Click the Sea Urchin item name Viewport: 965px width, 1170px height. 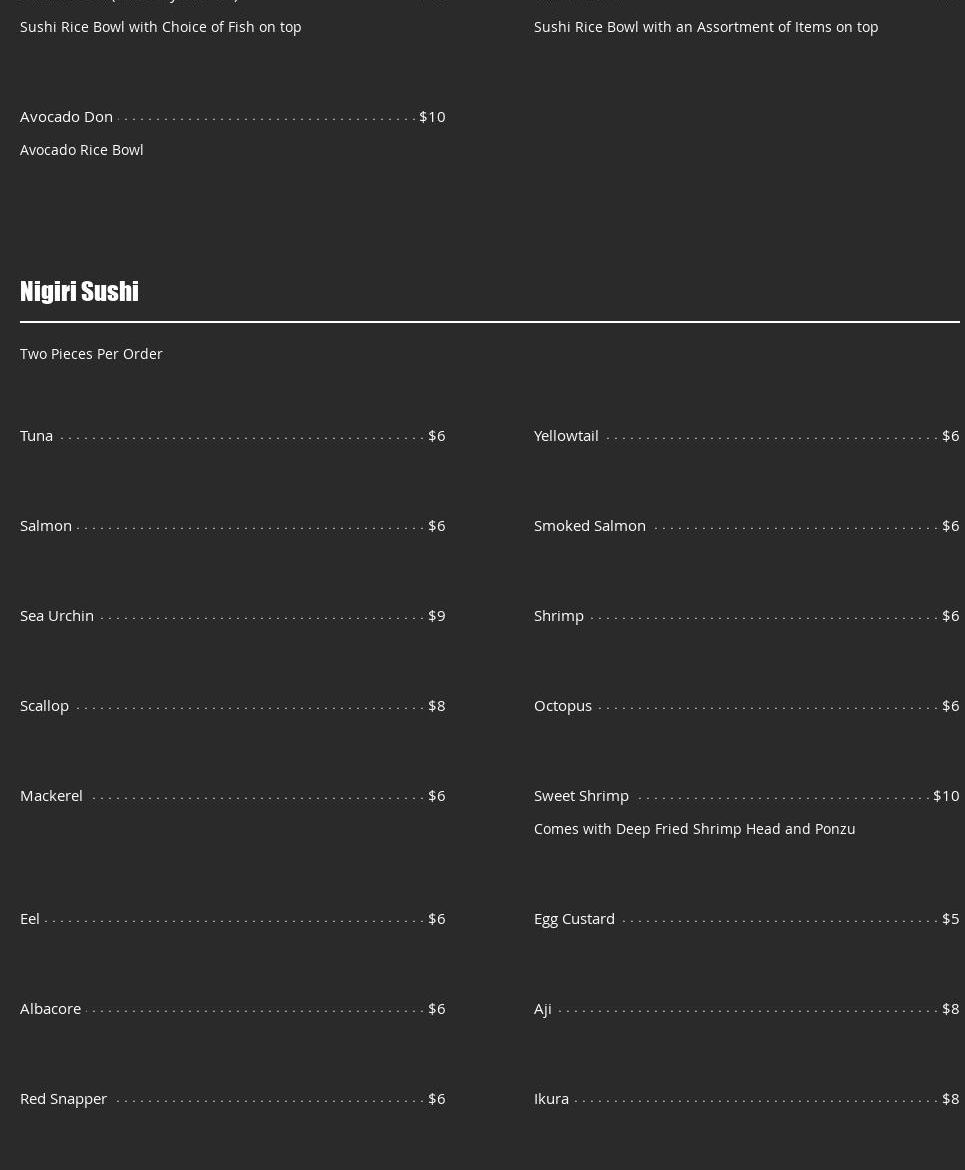pyautogui.click(x=57, y=615)
